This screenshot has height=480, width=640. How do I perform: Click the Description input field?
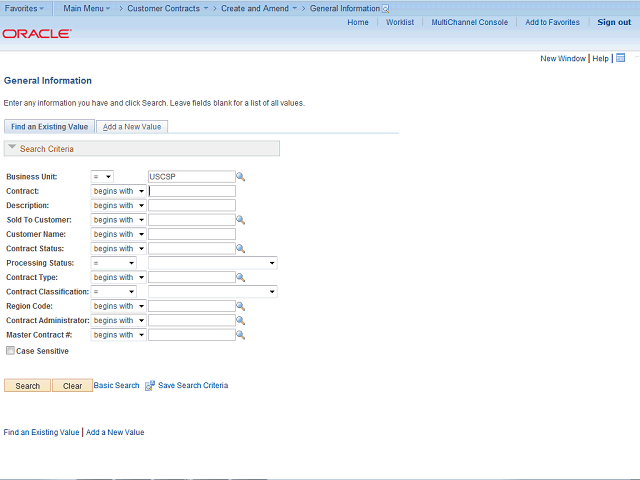(x=192, y=205)
